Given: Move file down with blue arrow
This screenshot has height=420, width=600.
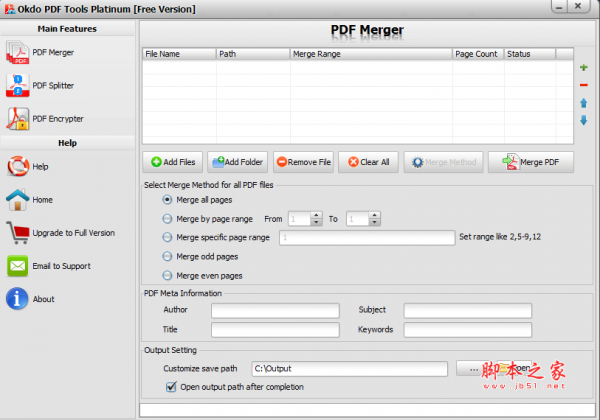Looking at the screenshot, I should point(584,120).
